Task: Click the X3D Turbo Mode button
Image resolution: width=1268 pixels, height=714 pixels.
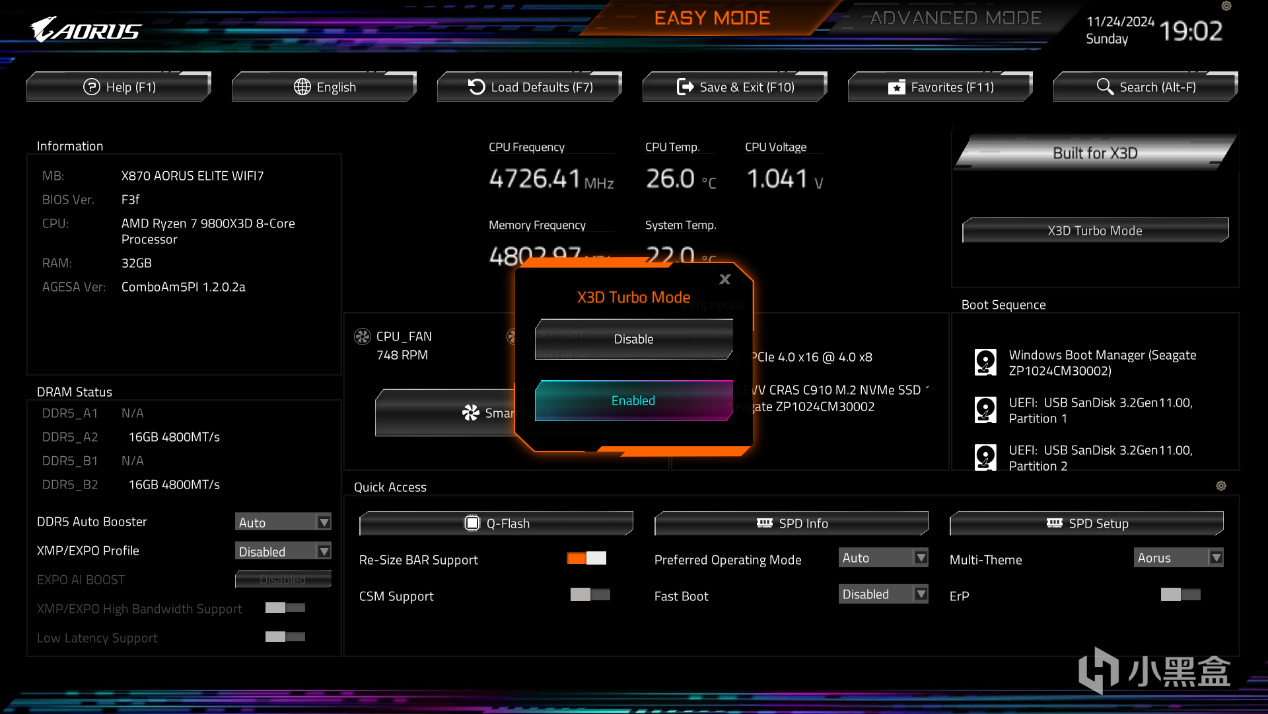Action: pyautogui.click(x=1095, y=230)
